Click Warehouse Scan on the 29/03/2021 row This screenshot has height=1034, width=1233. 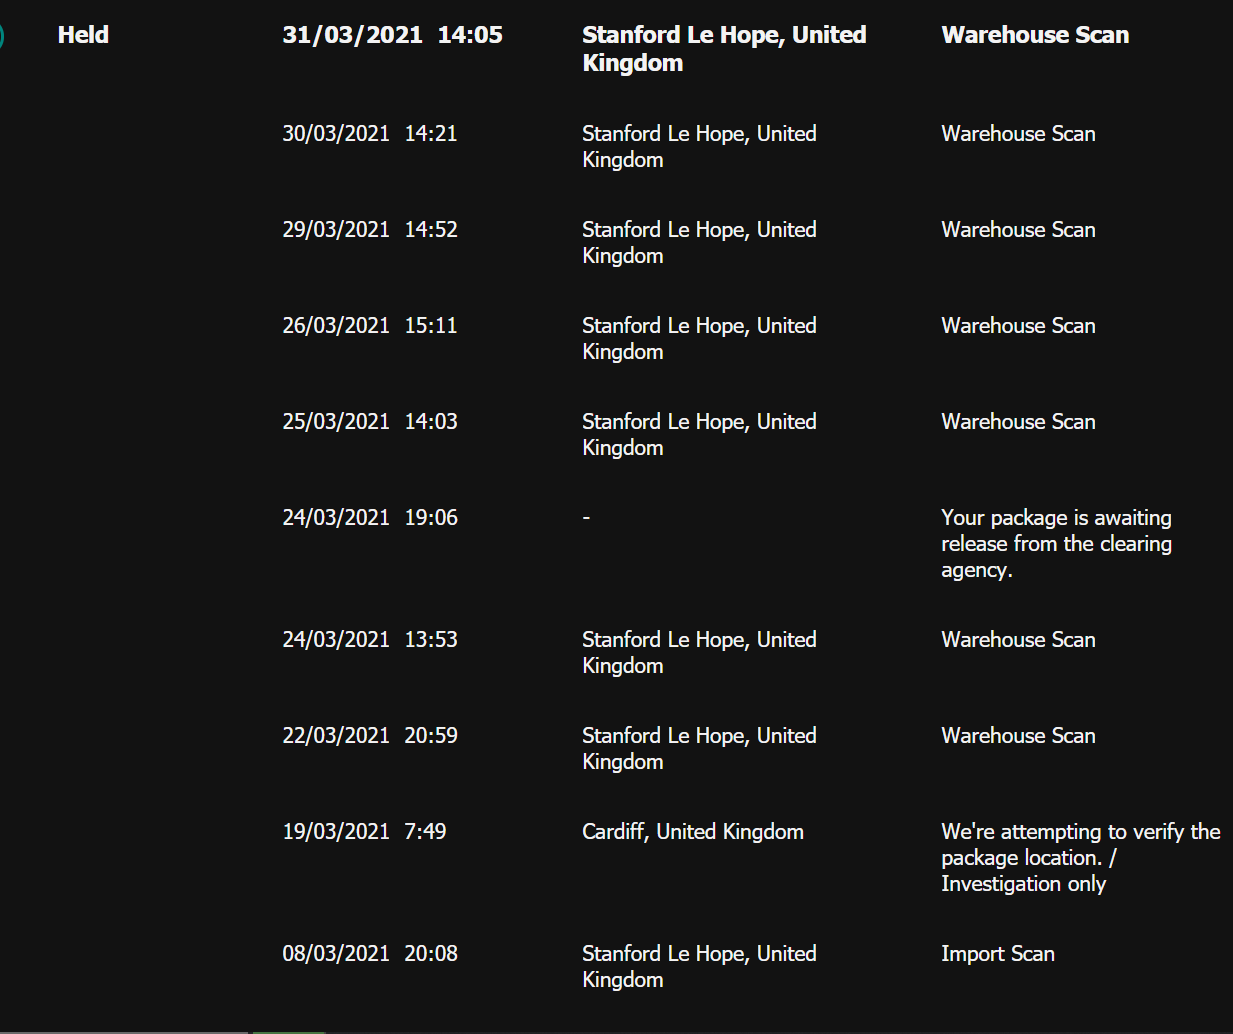pyautogui.click(x=1018, y=230)
